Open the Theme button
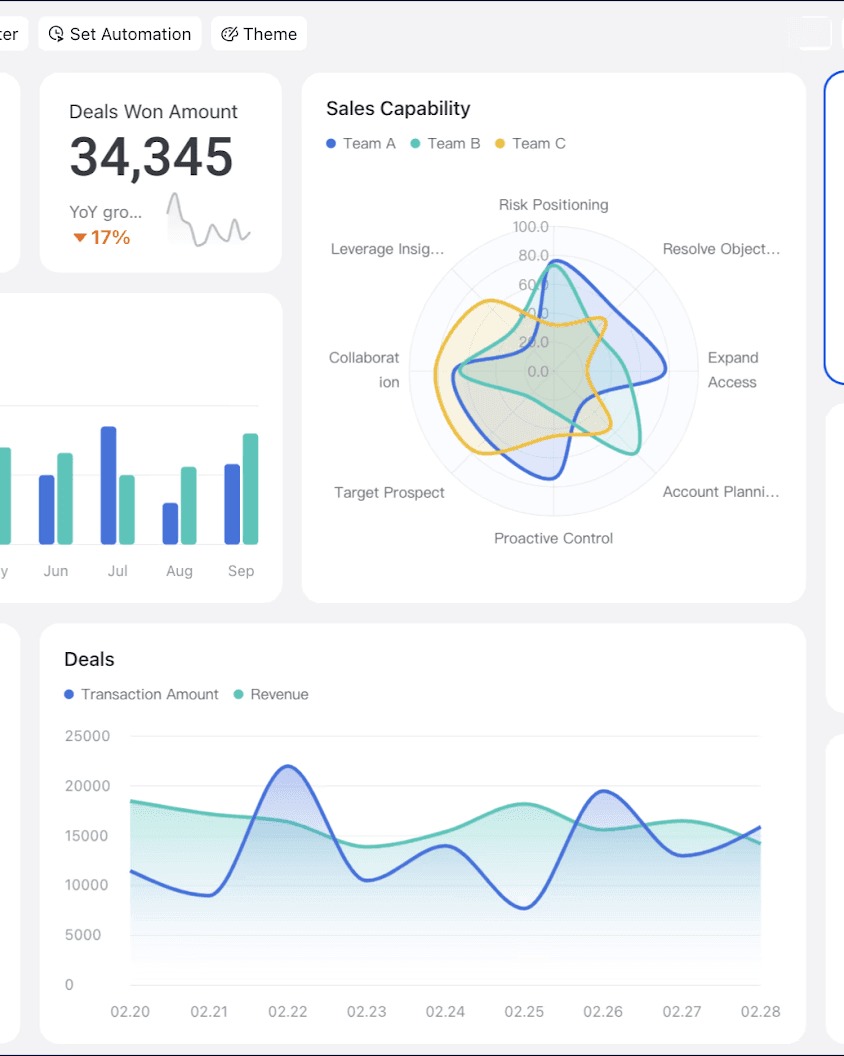Image resolution: width=844 pixels, height=1056 pixels. 259,34
